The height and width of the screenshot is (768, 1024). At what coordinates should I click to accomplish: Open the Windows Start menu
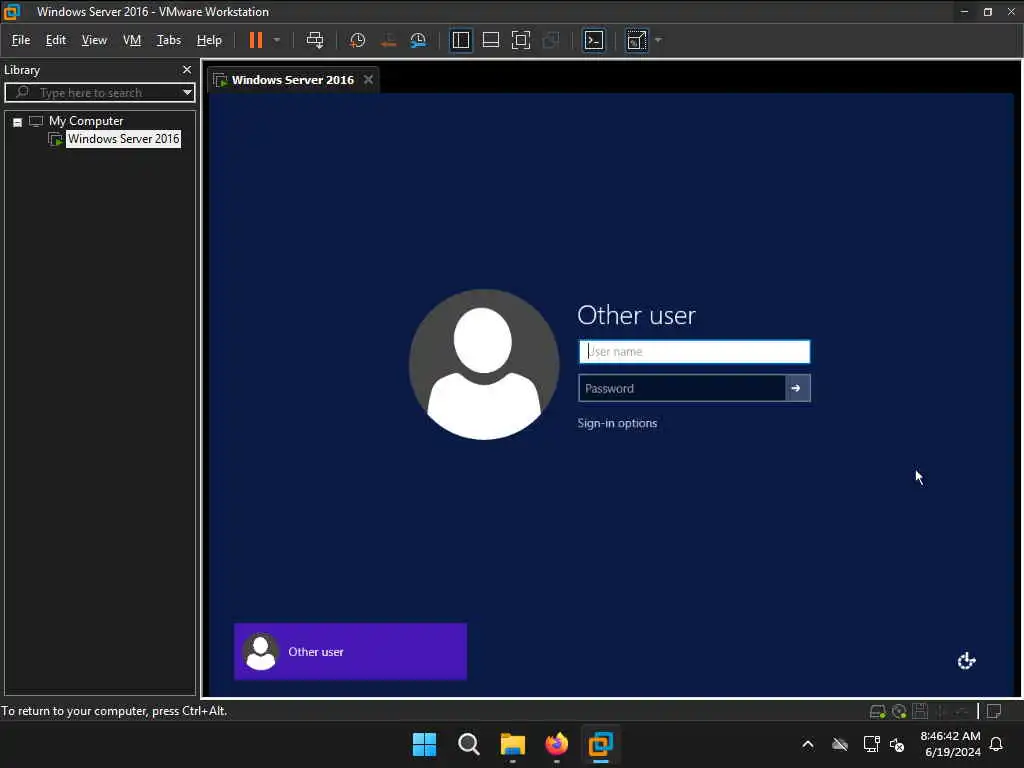click(424, 744)
